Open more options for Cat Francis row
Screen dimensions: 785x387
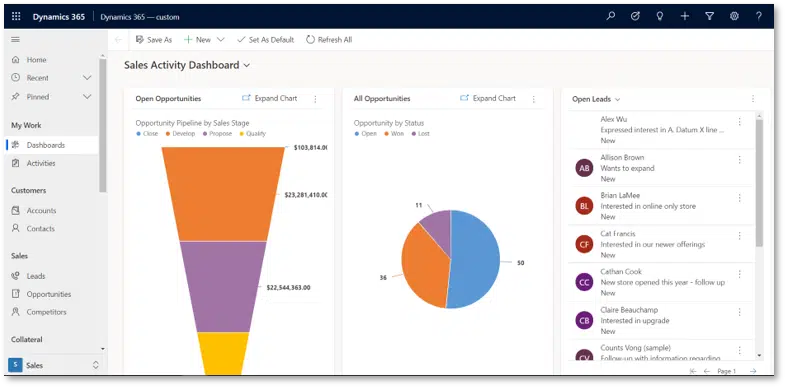(739, 236)
